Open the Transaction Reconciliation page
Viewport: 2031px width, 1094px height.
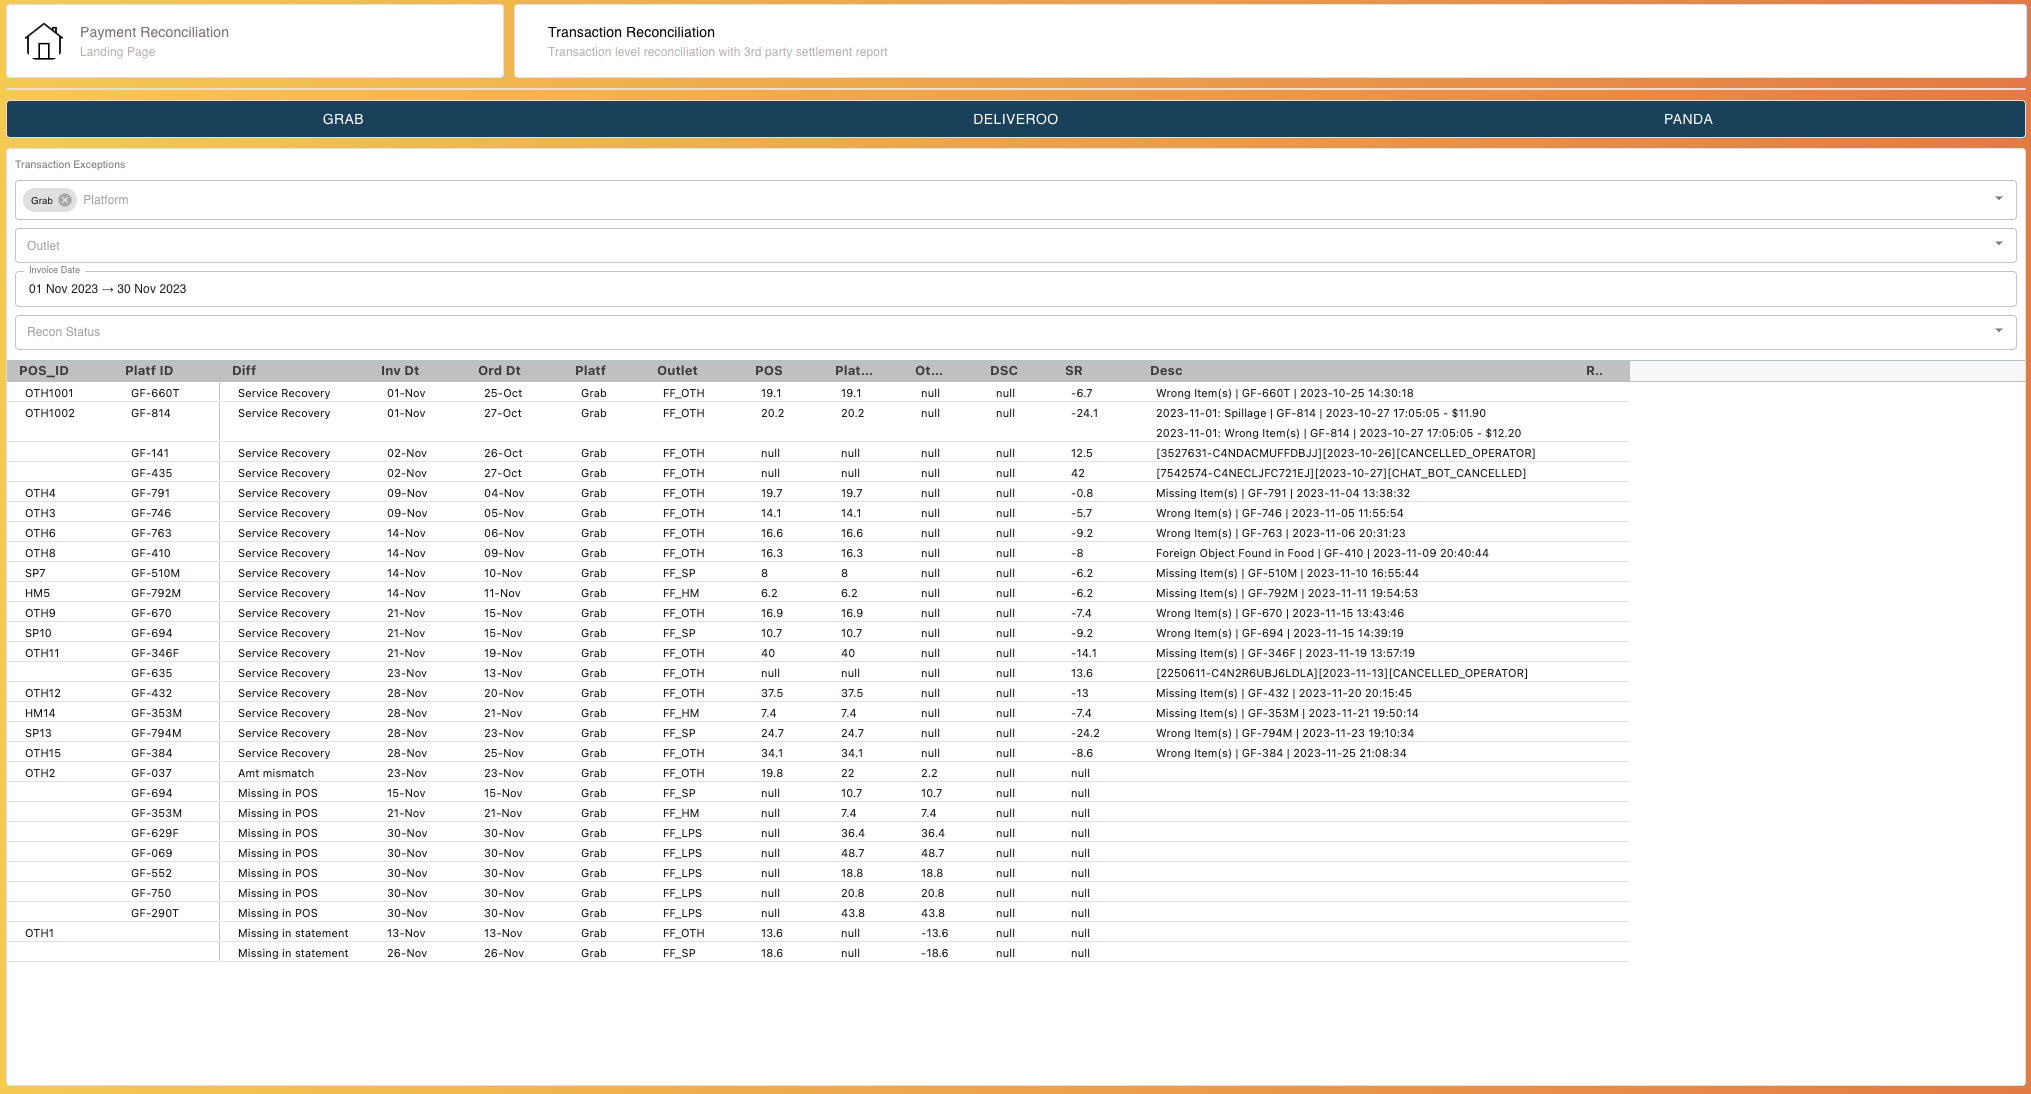coord(1270,41)
